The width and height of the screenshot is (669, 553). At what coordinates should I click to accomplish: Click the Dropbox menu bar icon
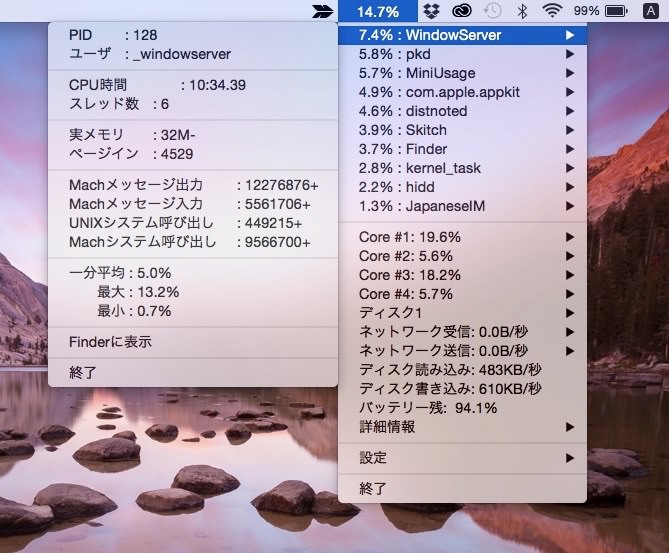tap(431, 11)
